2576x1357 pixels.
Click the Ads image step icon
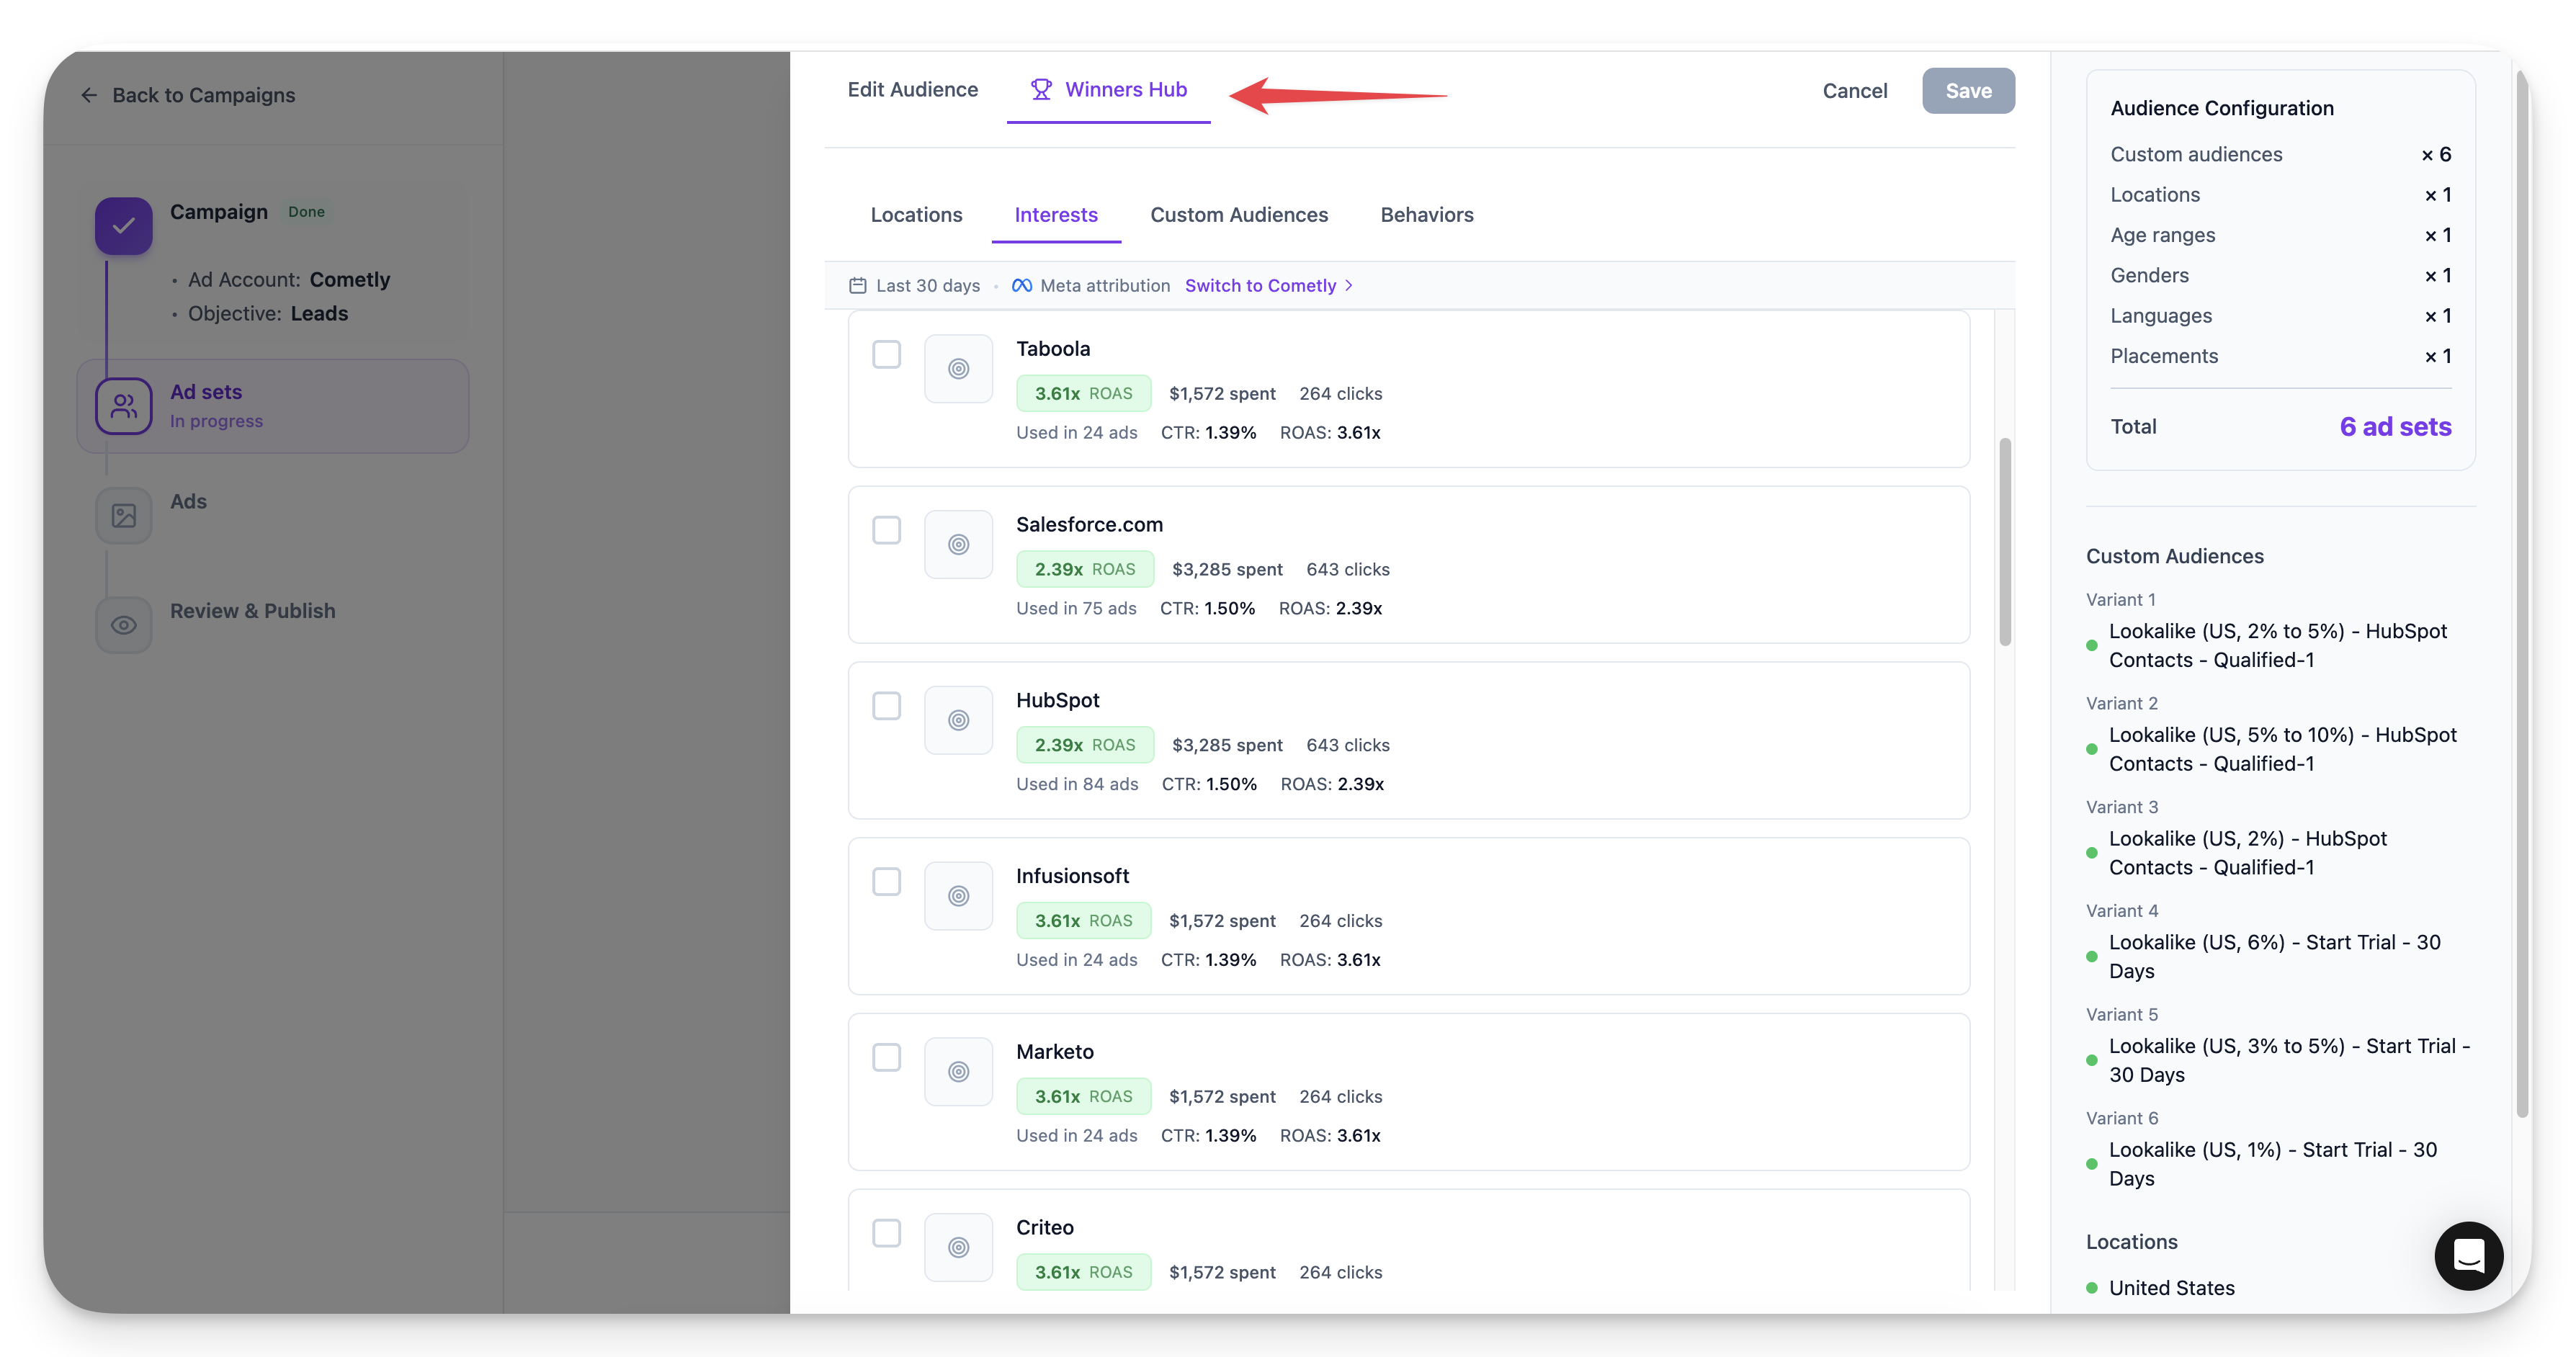point(124,516)
